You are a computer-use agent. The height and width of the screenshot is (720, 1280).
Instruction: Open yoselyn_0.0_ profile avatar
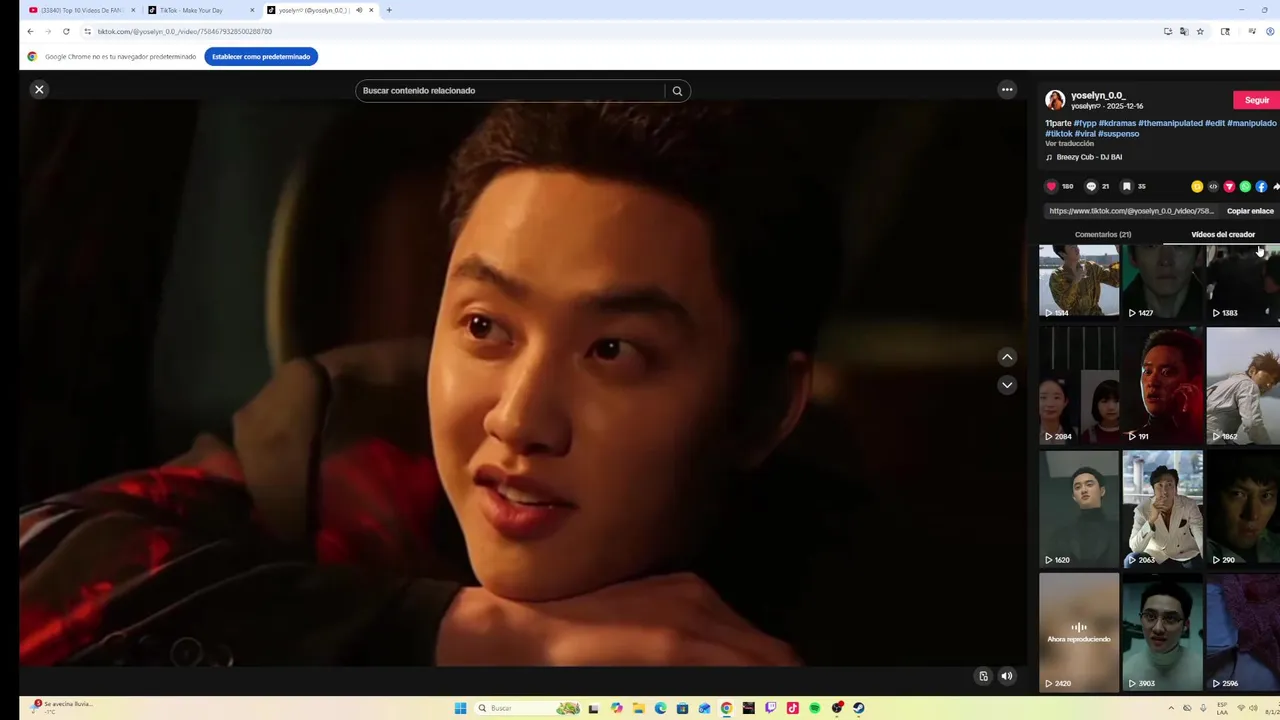1055,100
